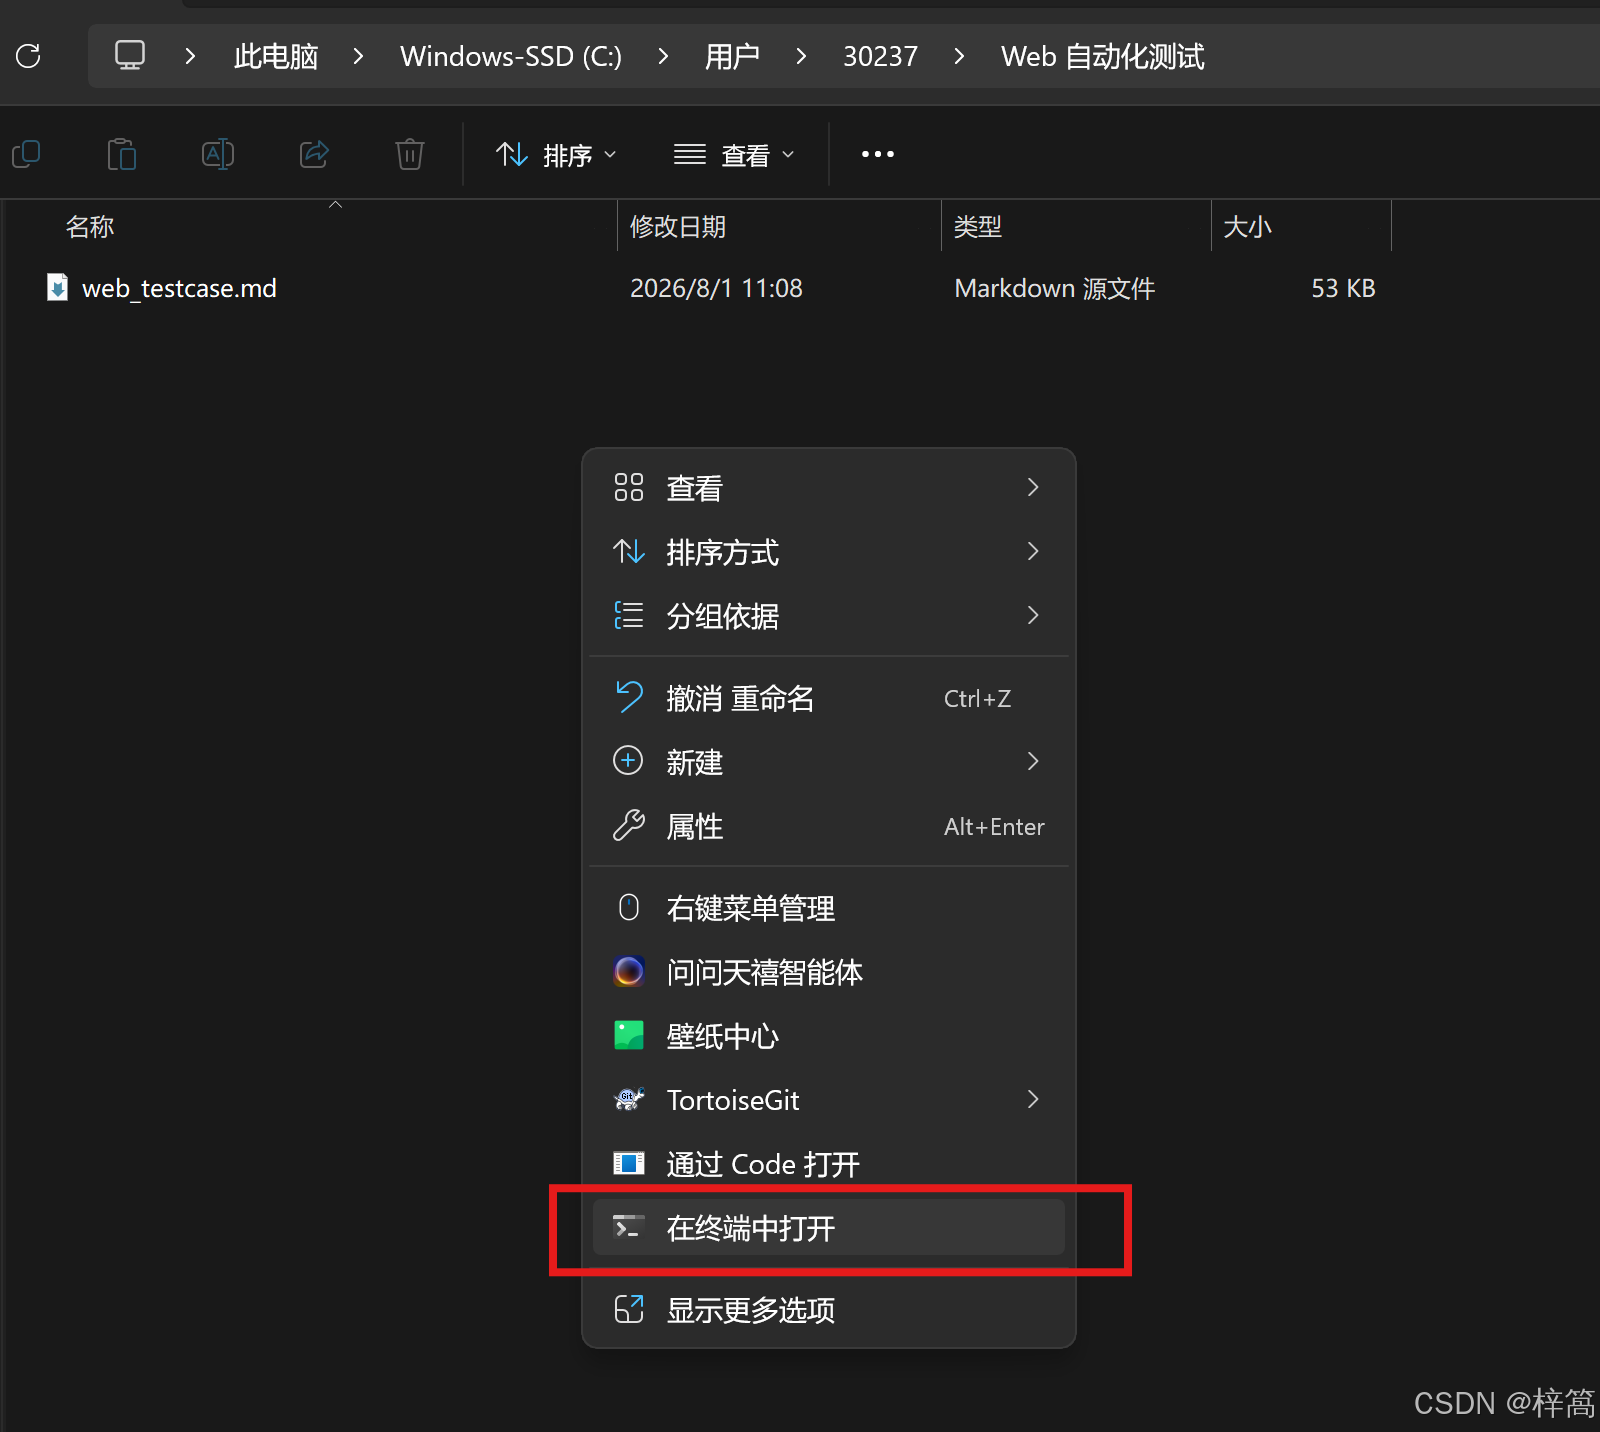The image size is (1600, 1432).
Task: Click the delete trash icon in toolbar
Action: (410, 154)
